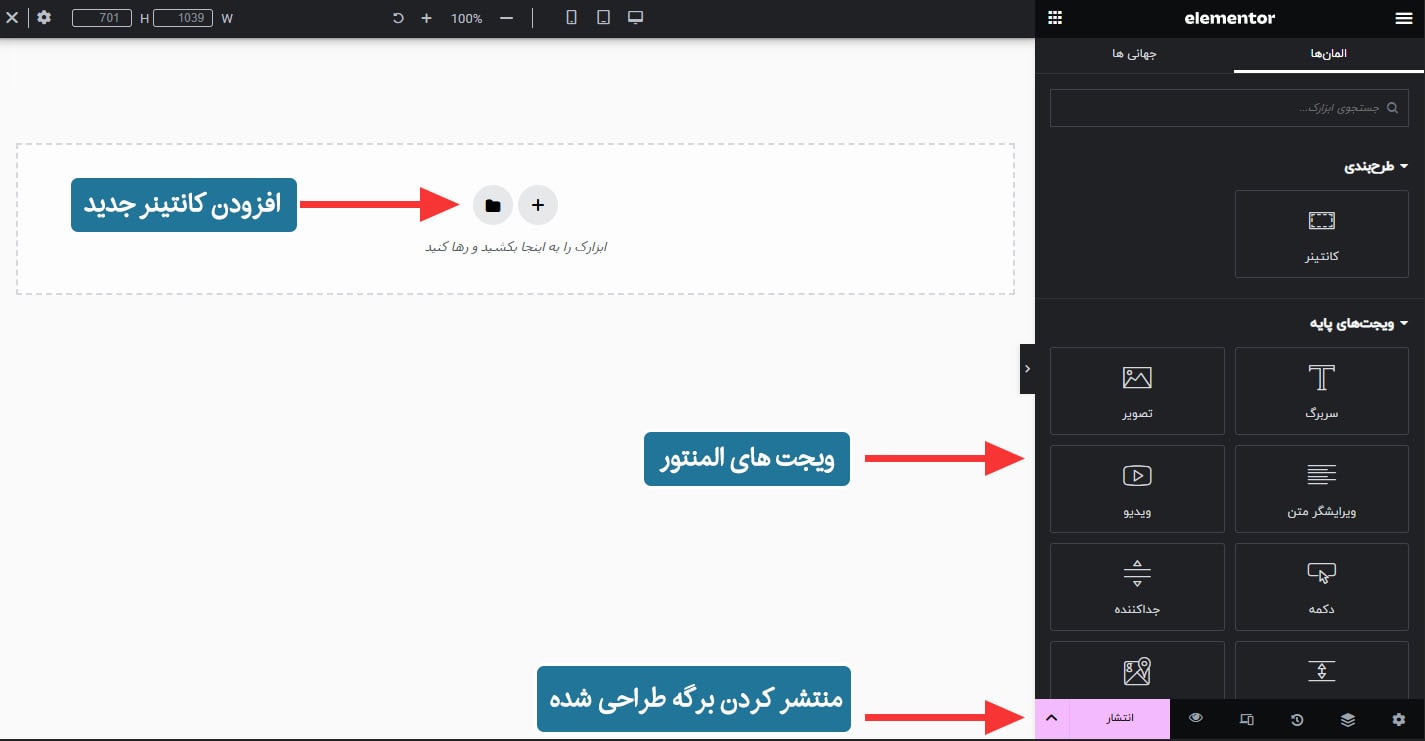1425x741 pixels.
Task: Open revision history icon
Action: coord(1297,719)
